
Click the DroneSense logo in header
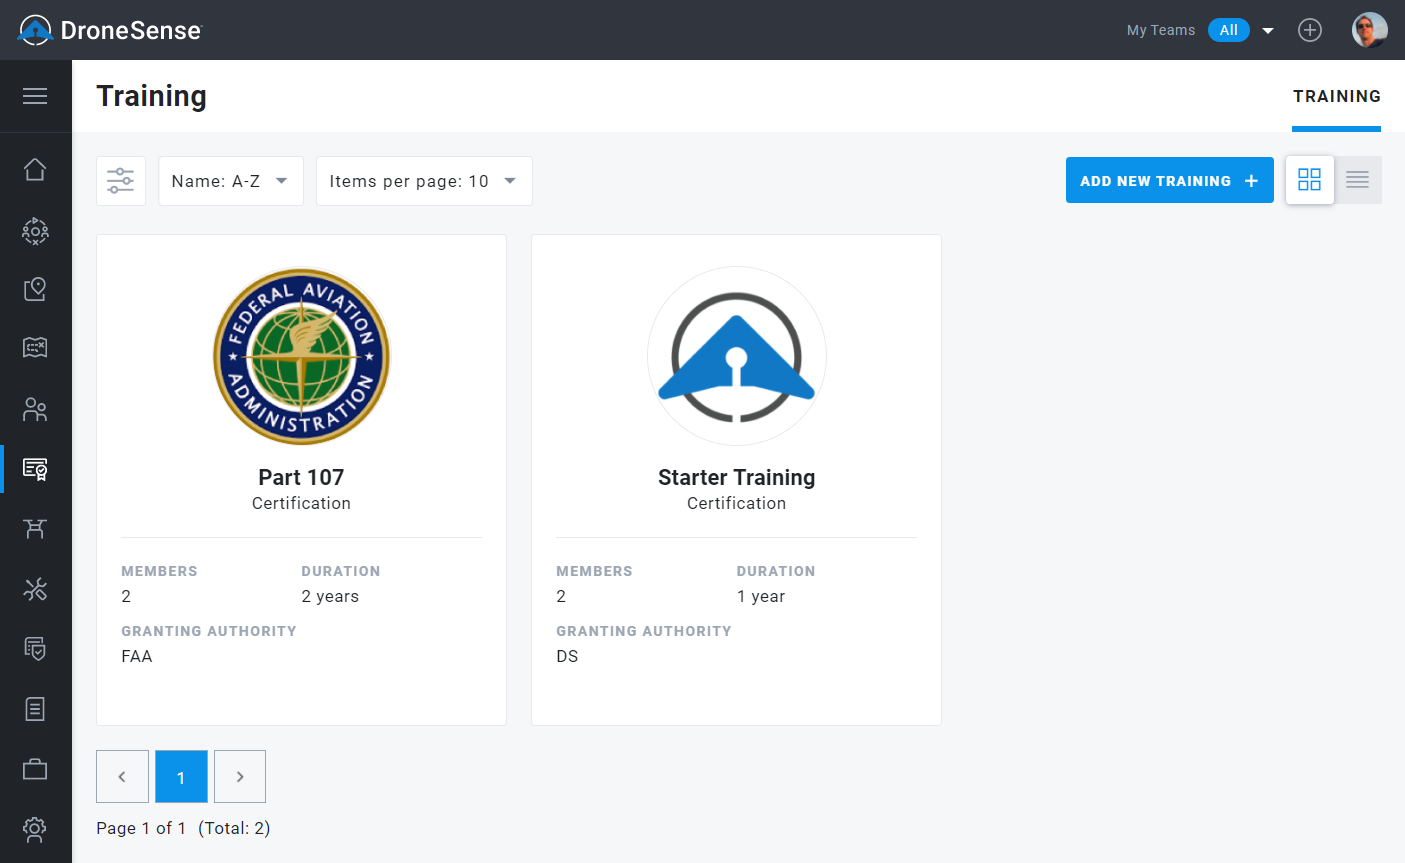[x=110, y=30]
